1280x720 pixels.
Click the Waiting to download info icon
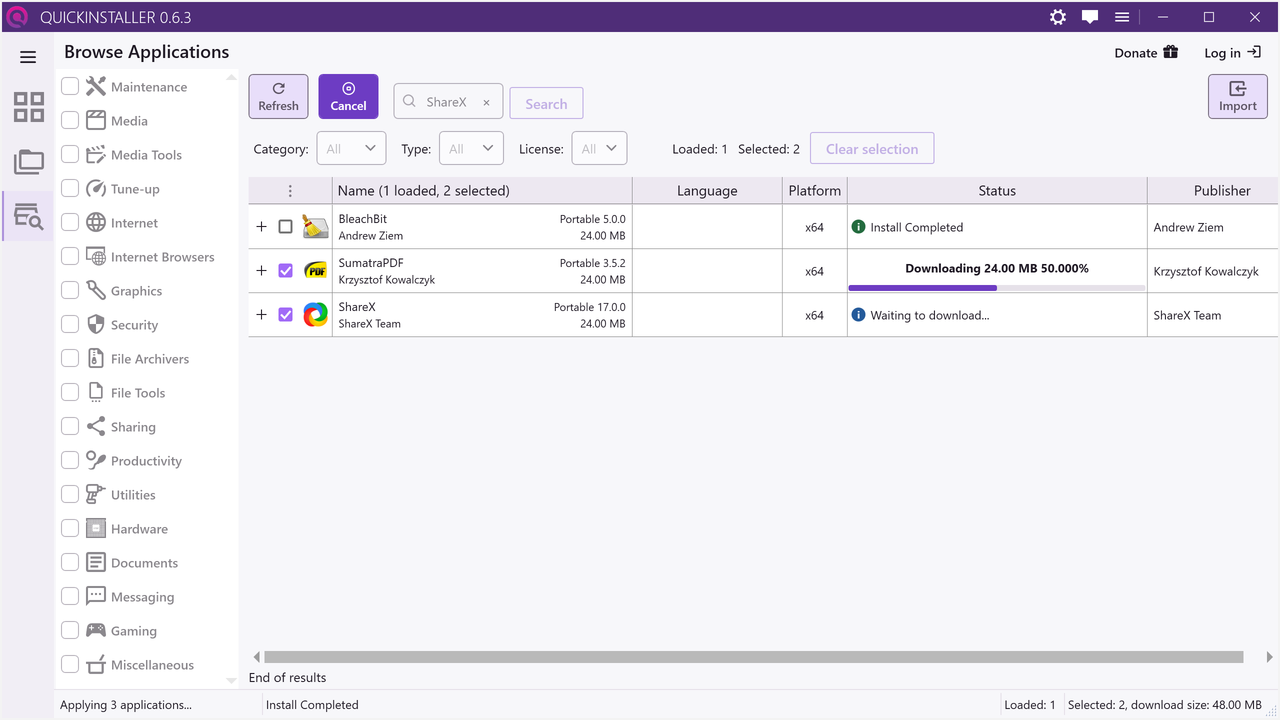point(858,315)
